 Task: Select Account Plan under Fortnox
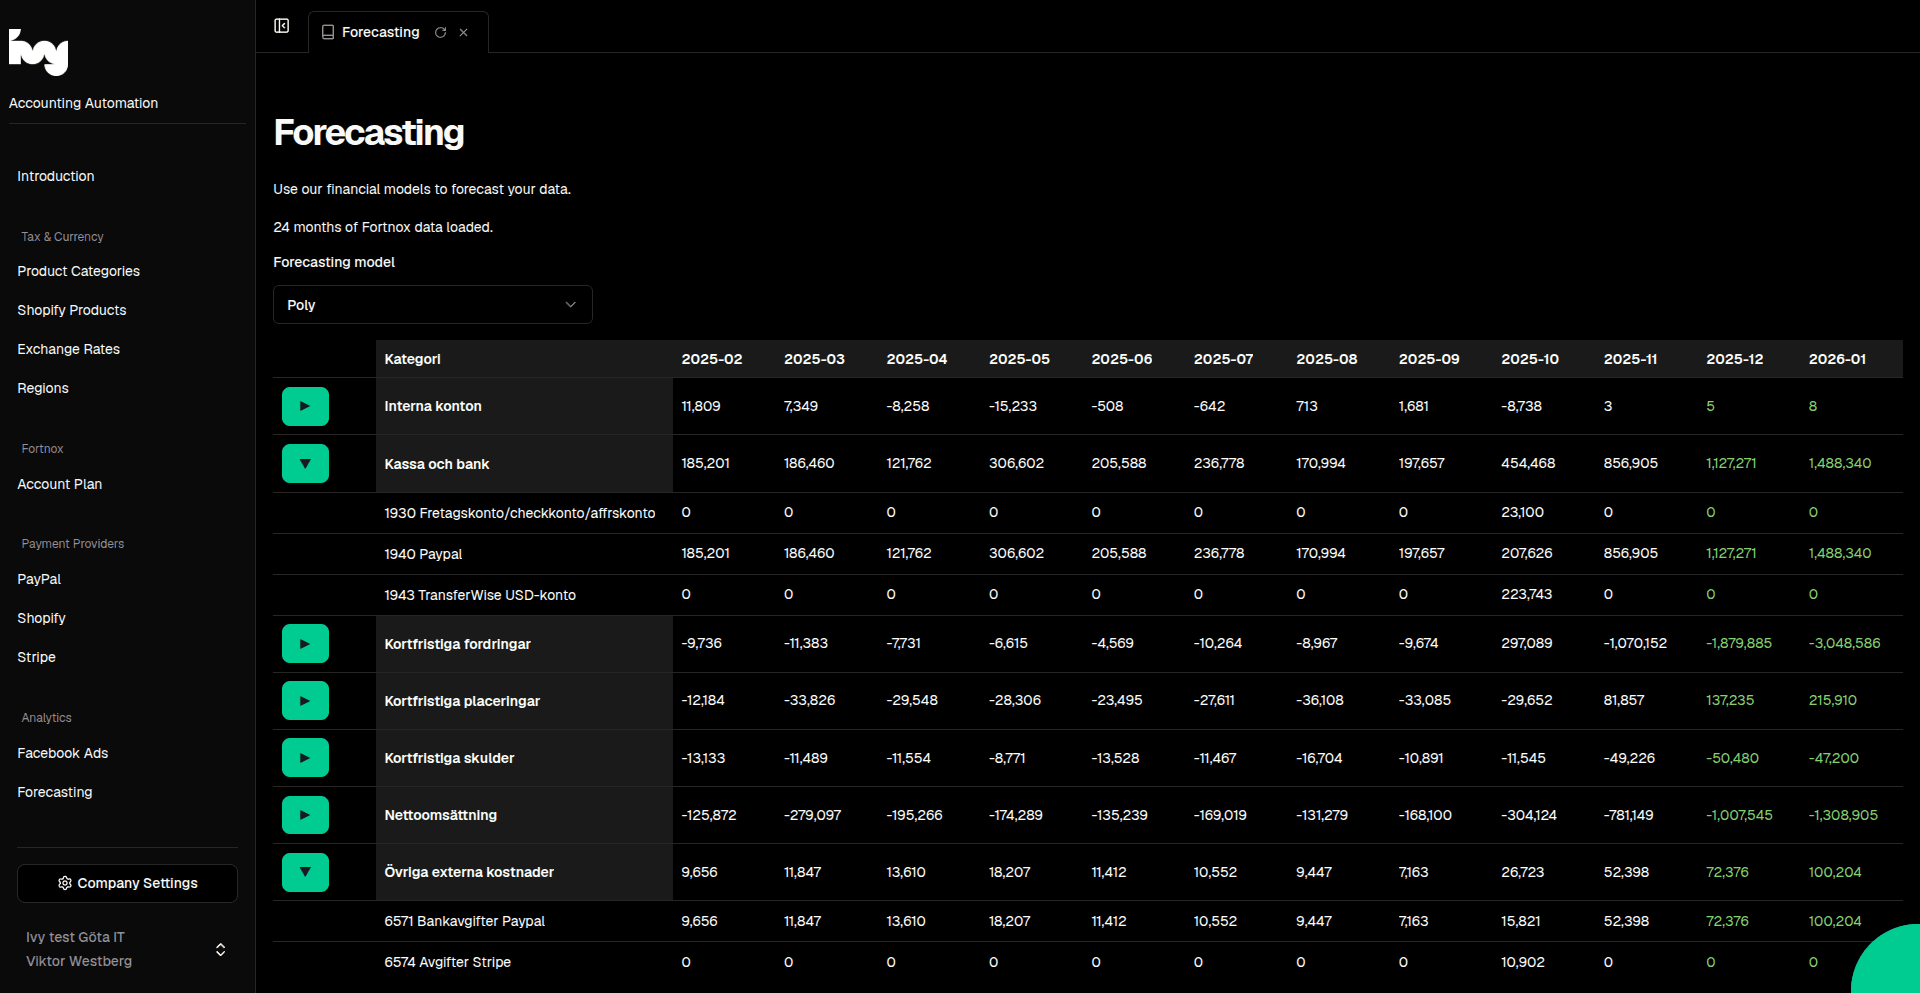tap(59, 484)
